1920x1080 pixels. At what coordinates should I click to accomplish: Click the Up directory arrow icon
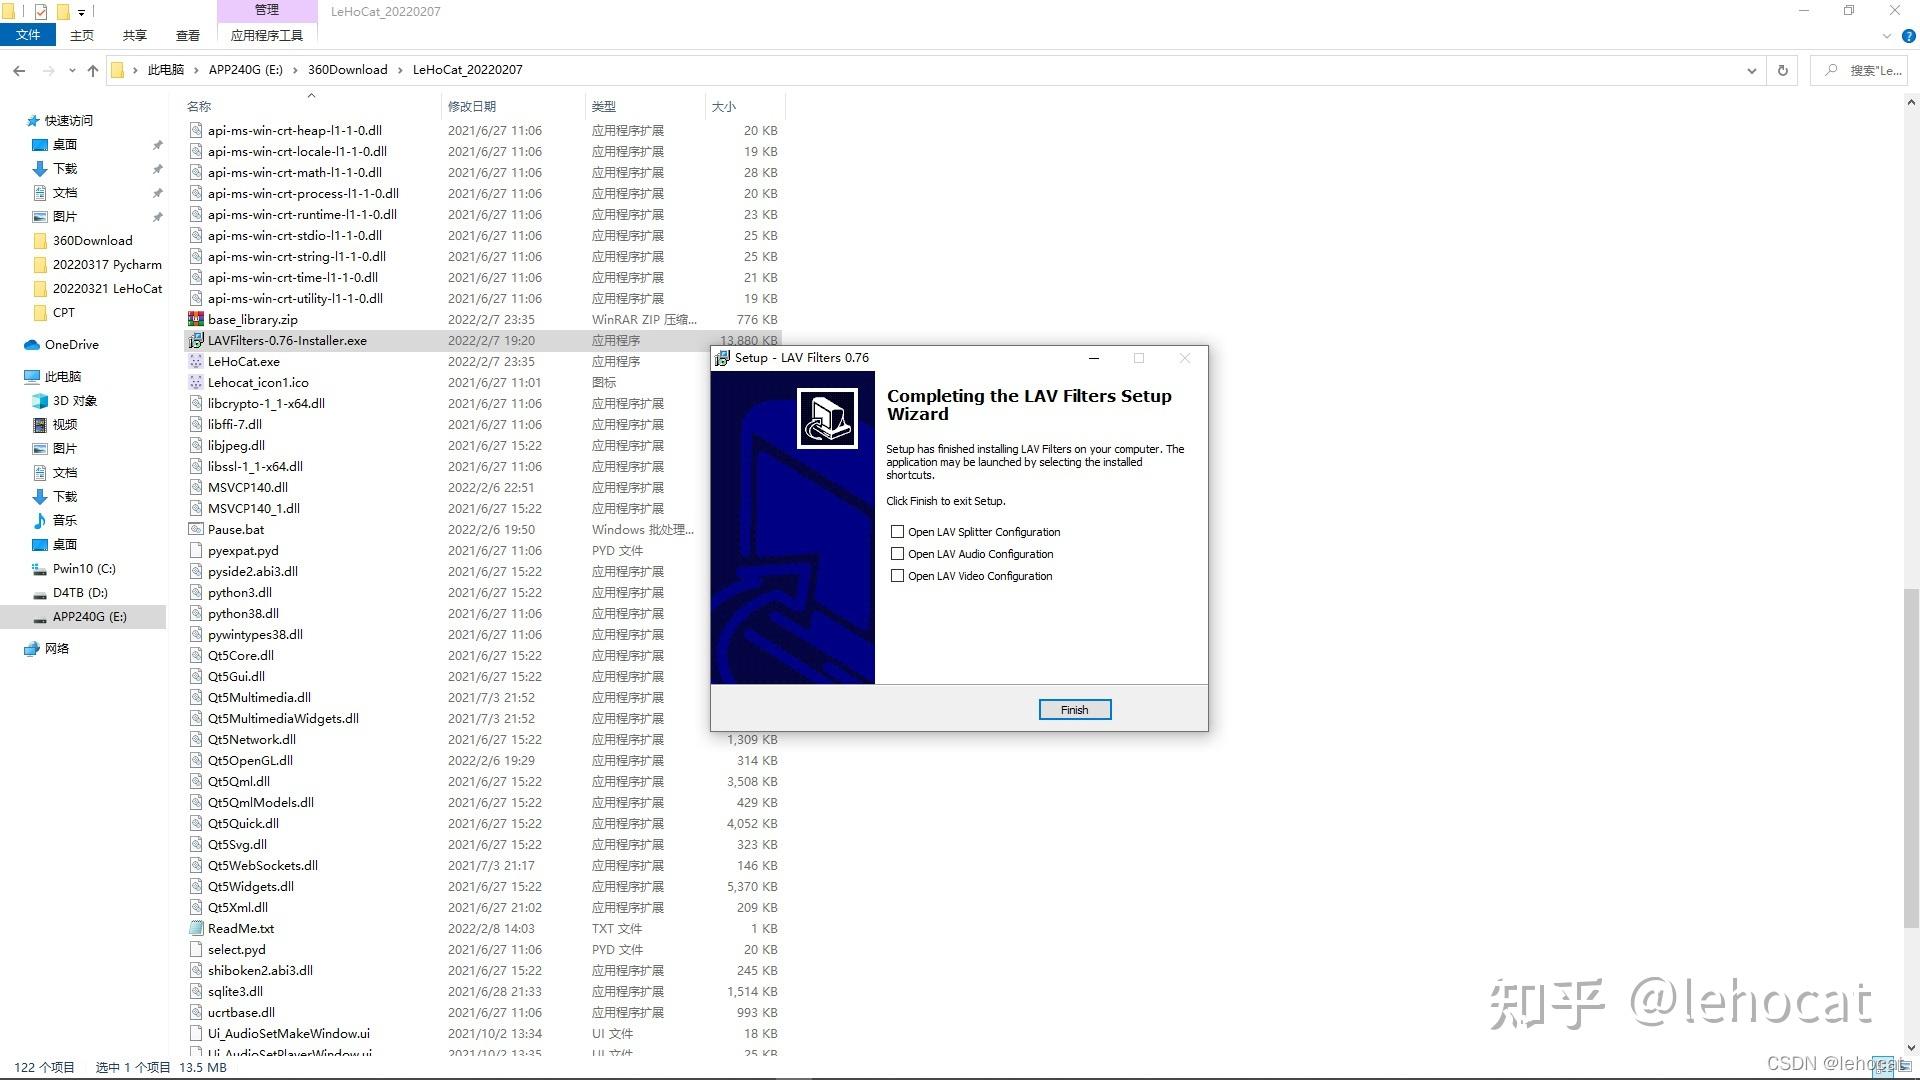pyautogui.click(x=93, y=70)
